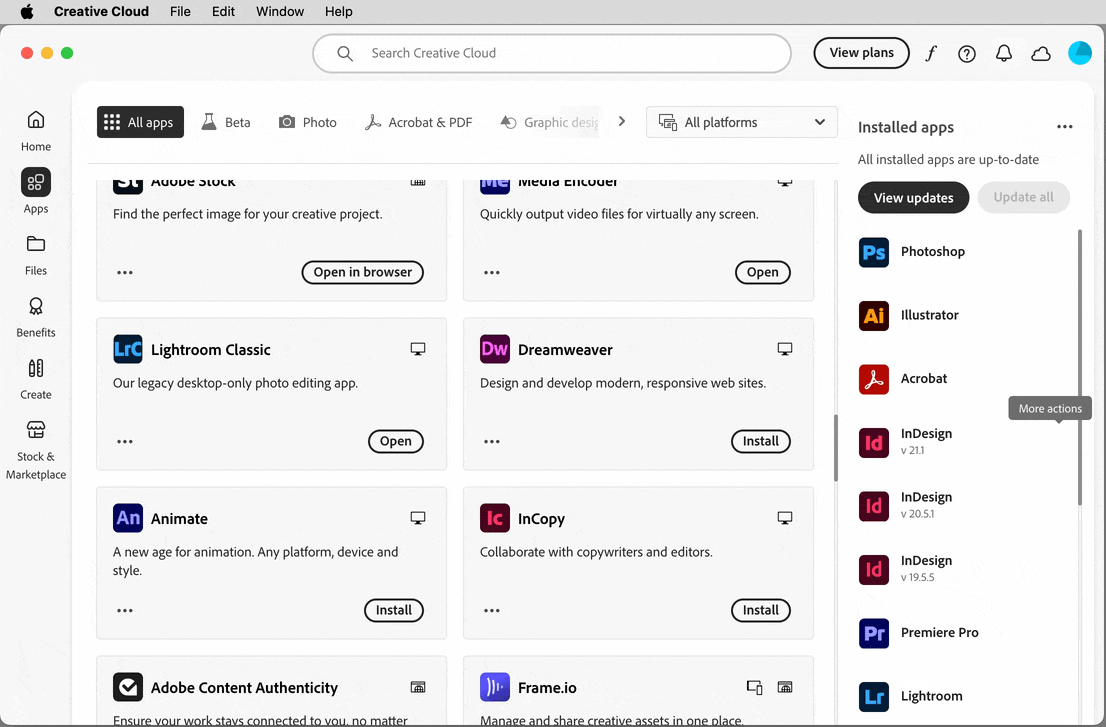Select the Acrobat & PDF tab
This screenshot has height=727, width=1106.
coord(418,122)
